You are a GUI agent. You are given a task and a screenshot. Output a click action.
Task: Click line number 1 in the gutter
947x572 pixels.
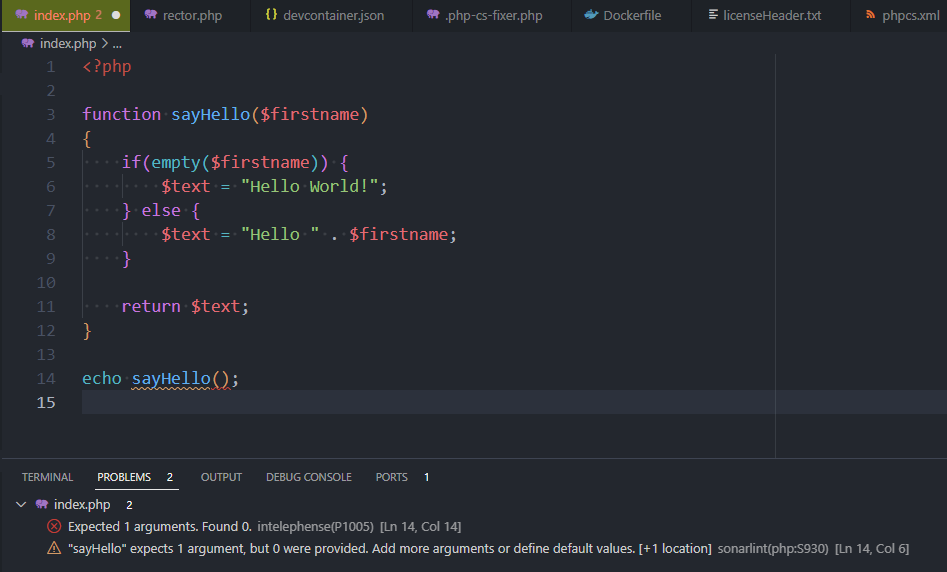(51, 67)
